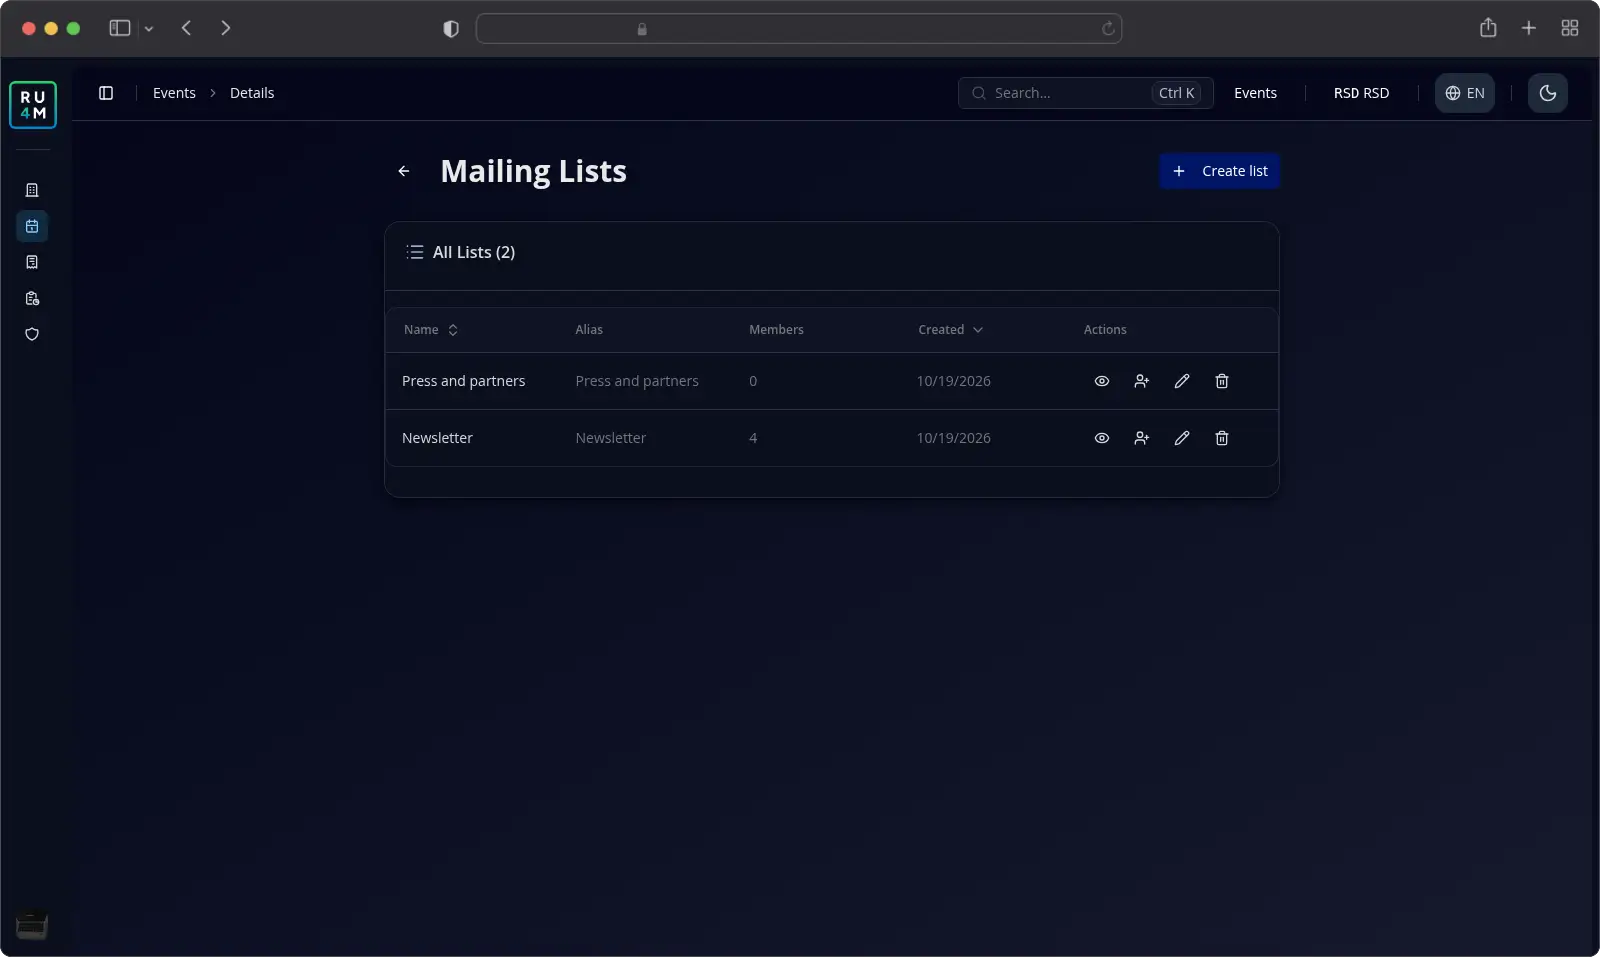The height and width of the screenshot is (957, 1600).
Task: Open browser sidebar dropdown chevron
Action: (149, 29)
